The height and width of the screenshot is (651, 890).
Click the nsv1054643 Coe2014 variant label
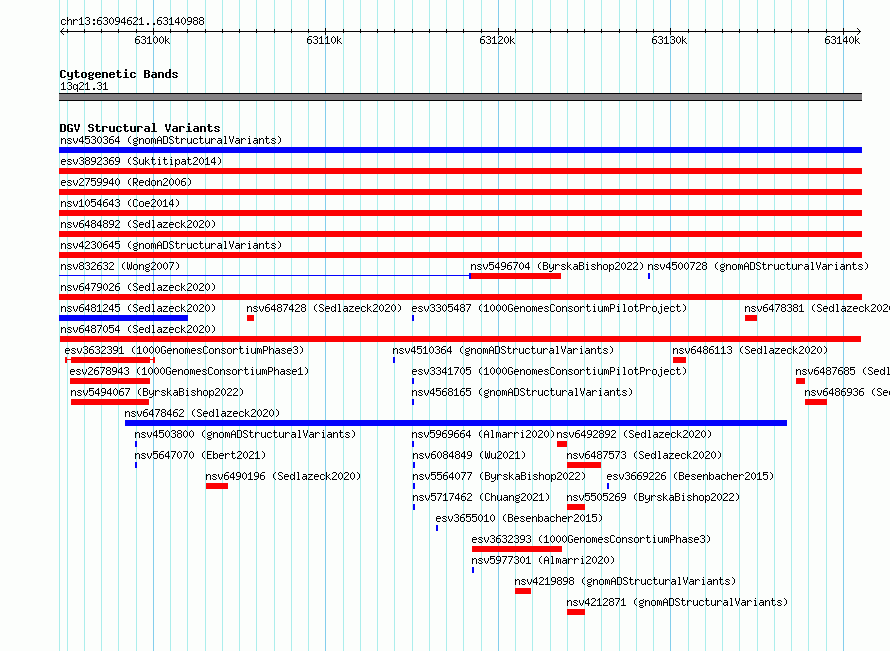[120, 203]
